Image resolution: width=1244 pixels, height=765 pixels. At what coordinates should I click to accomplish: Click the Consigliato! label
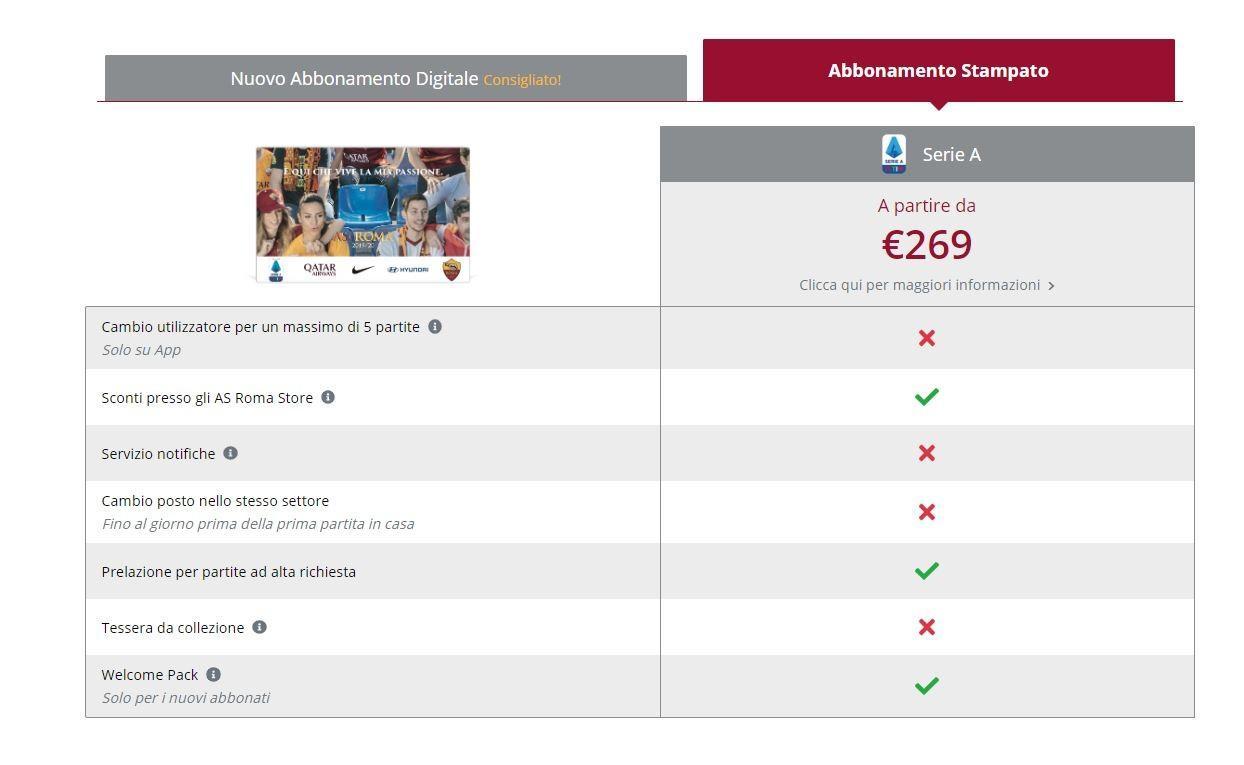(522, 80)
